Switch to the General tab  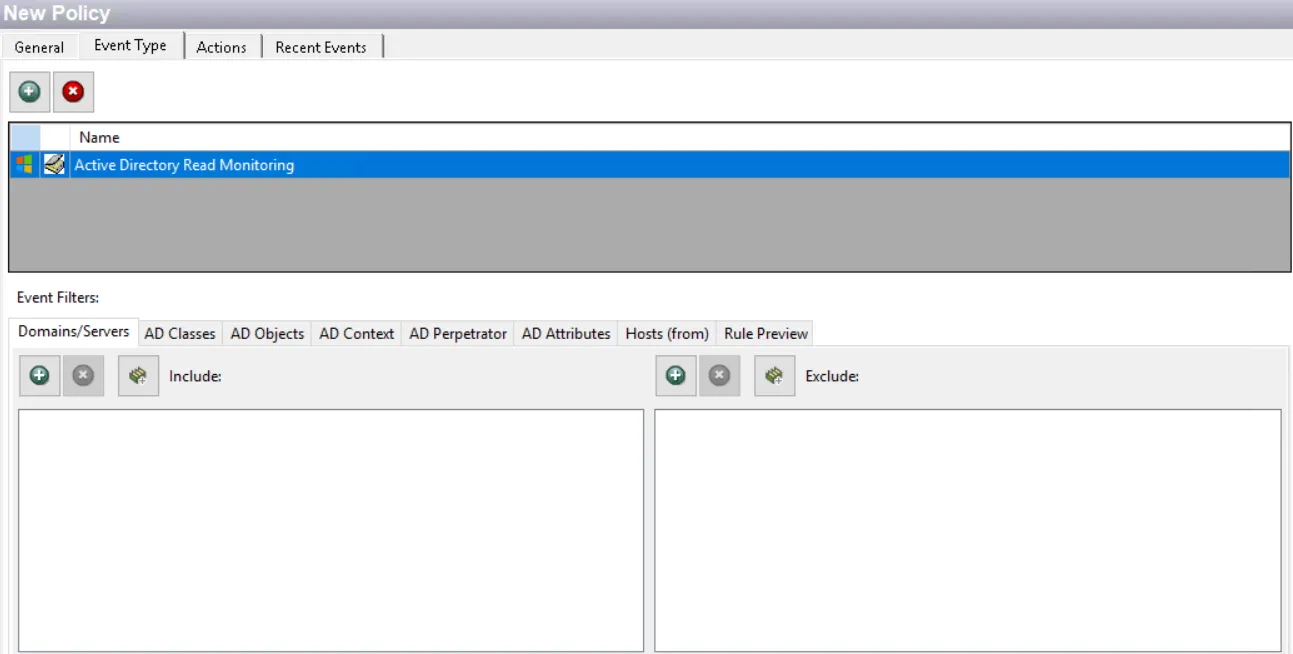pos(39,47)
